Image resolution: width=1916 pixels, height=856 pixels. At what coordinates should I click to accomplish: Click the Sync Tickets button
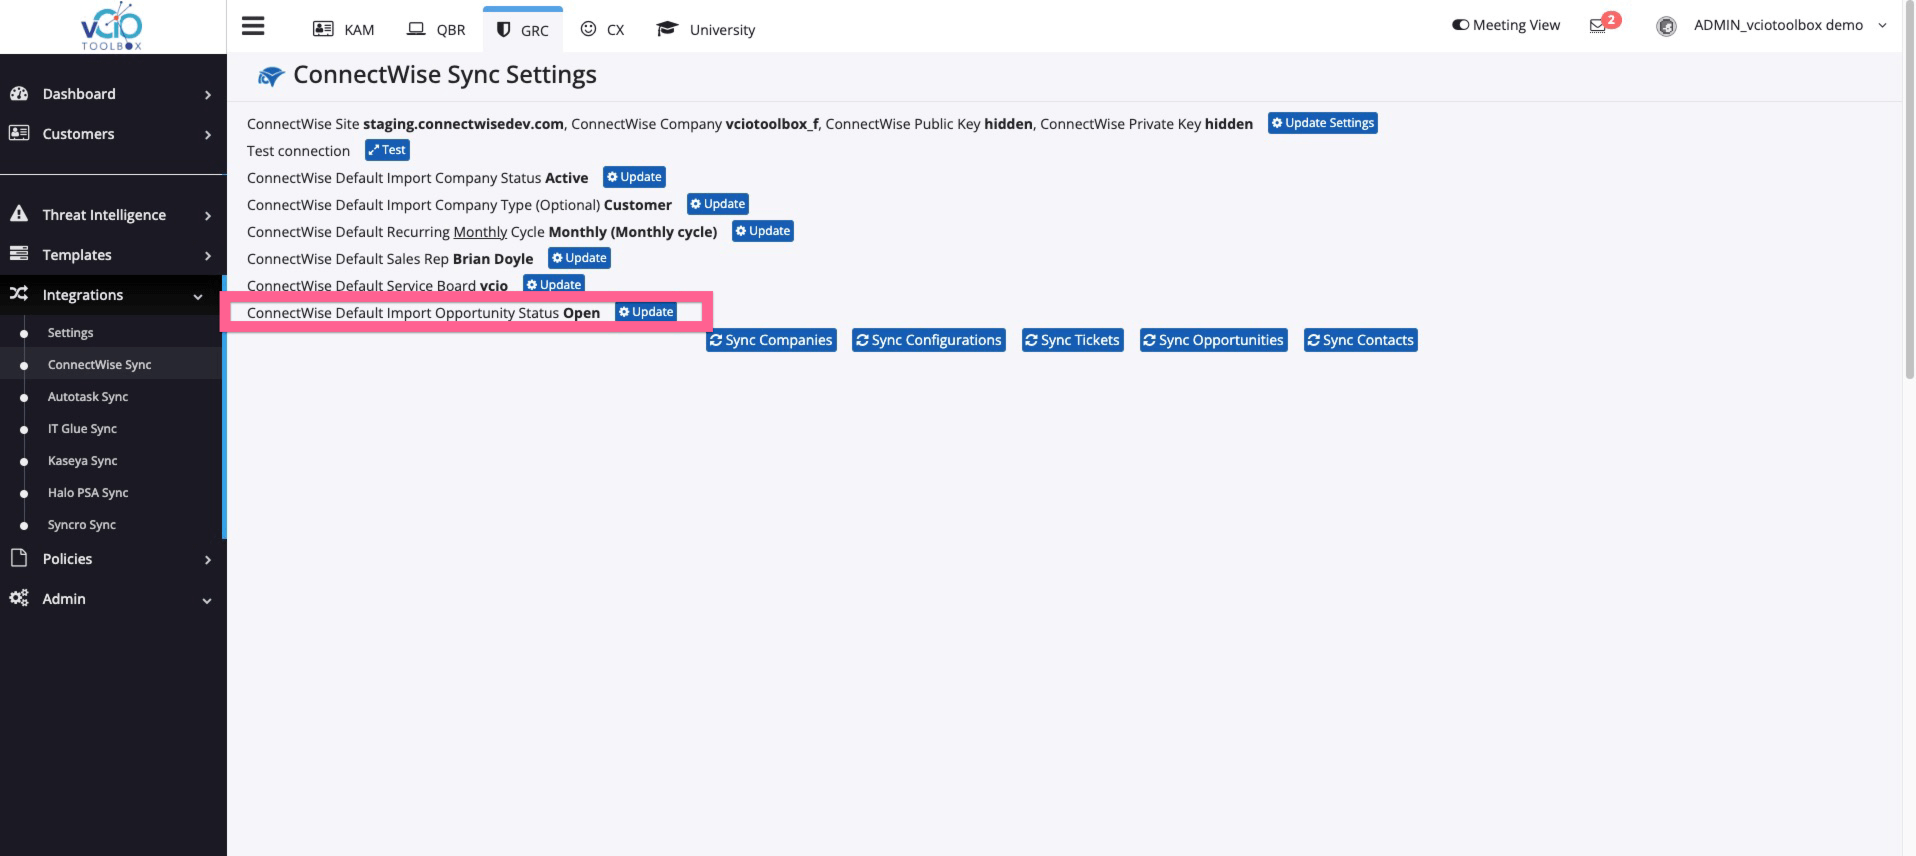1072,340
